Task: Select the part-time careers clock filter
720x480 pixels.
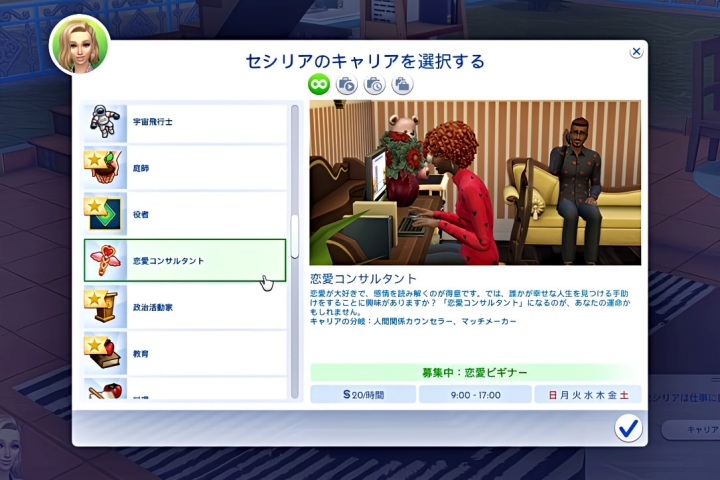Action: (x=375, y=85)
